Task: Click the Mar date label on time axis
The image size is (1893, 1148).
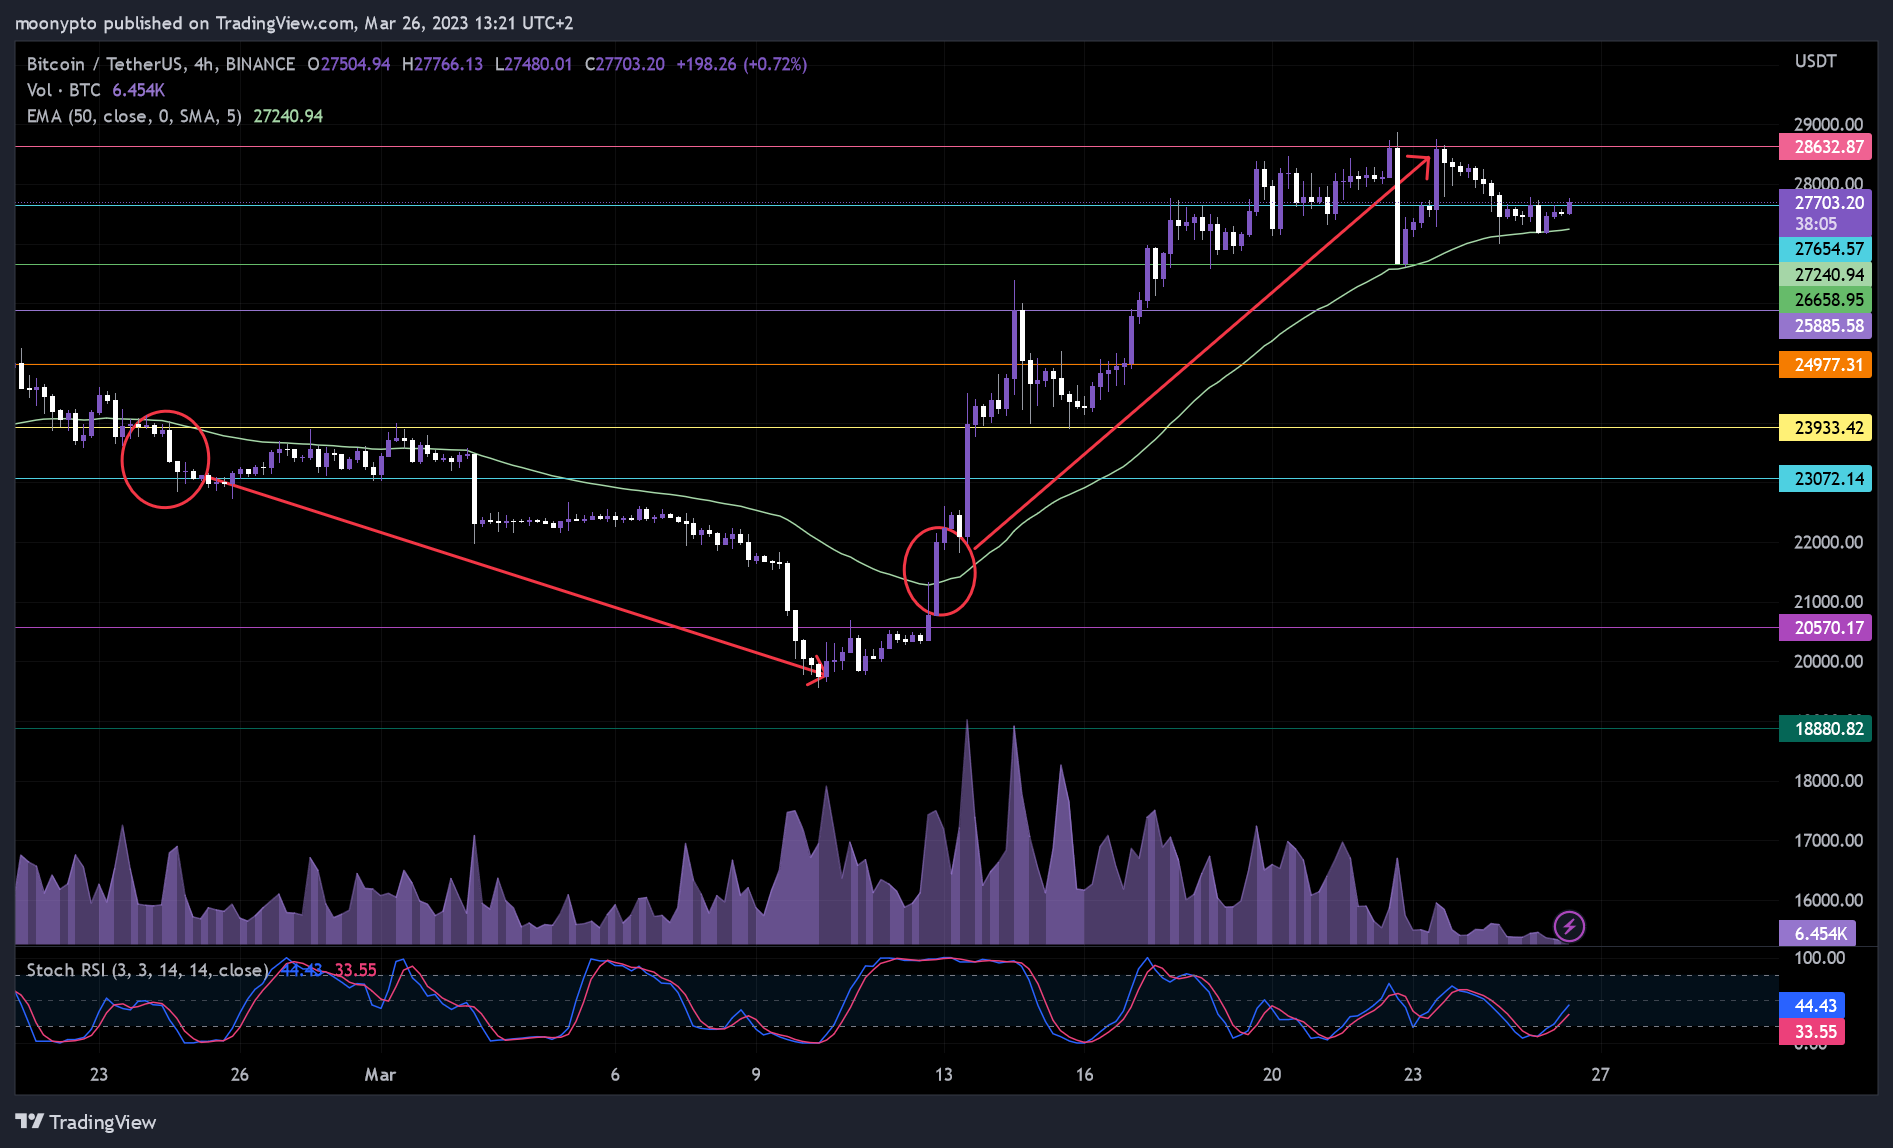Action: coord(380,1075)
